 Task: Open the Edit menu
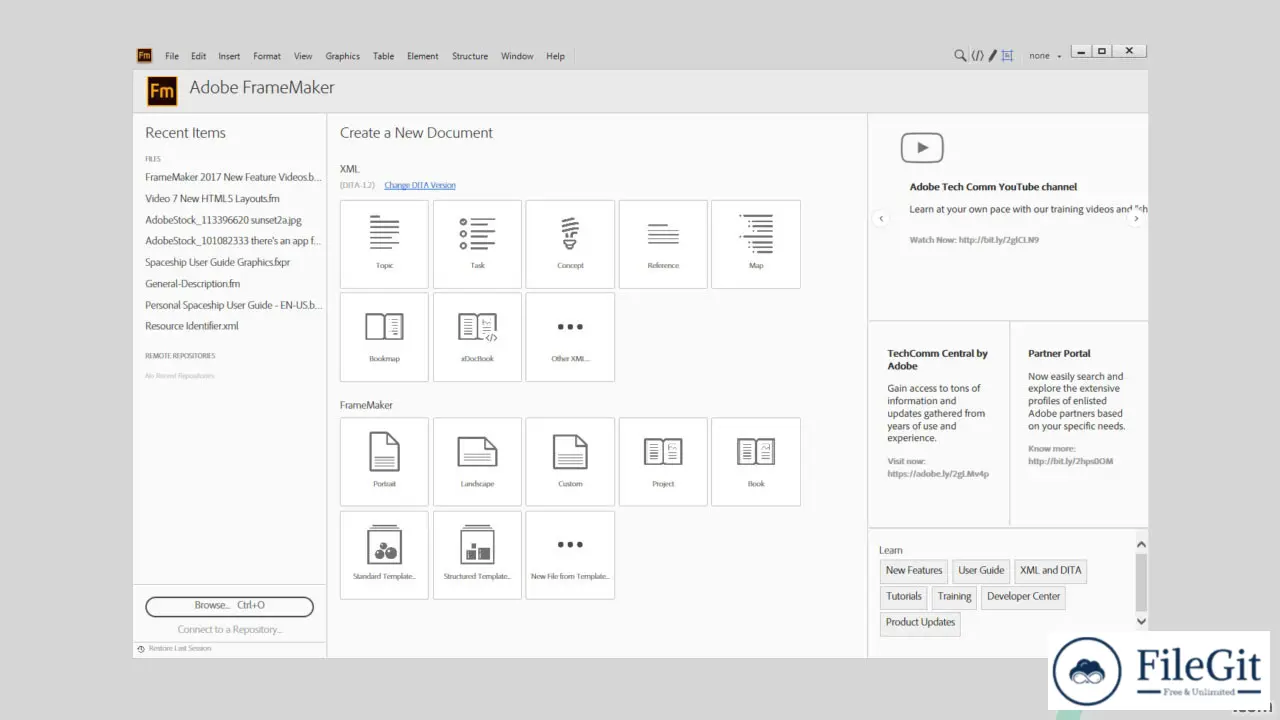[x=199, y=56]
